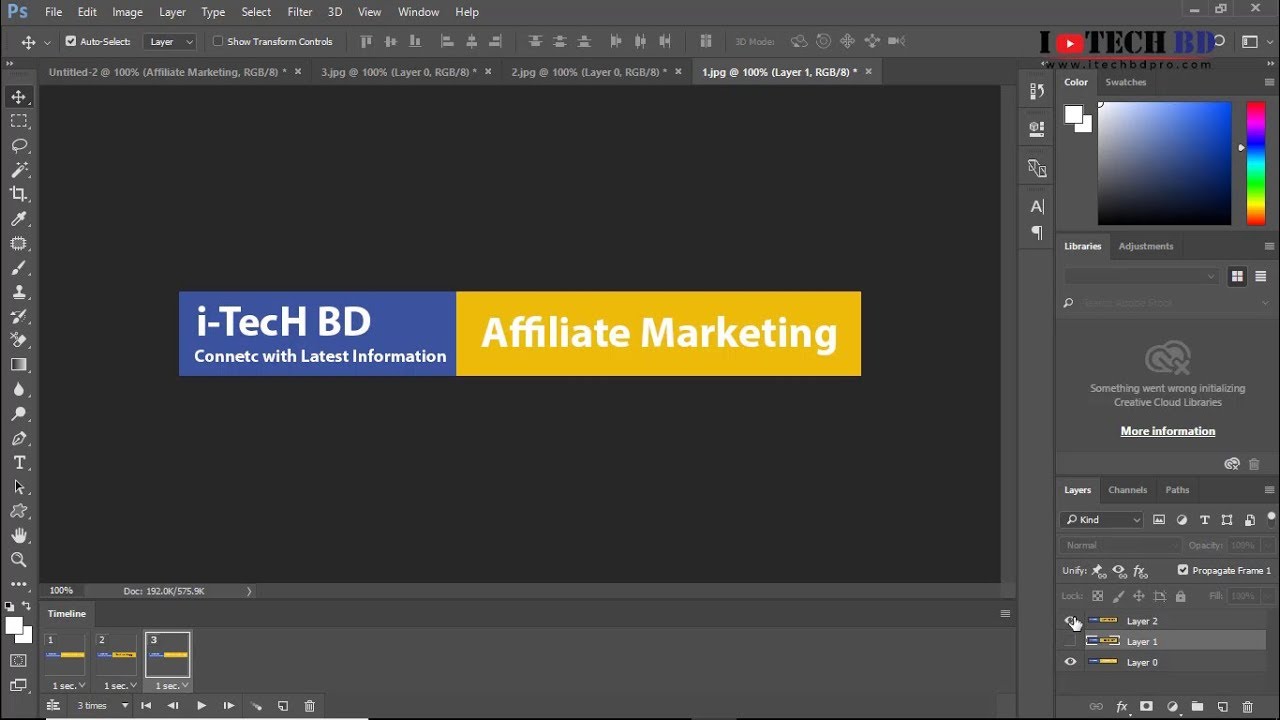Select the Brush tool
The height and width of the screenshot is (720, 1280).
(x=19, y=268)
